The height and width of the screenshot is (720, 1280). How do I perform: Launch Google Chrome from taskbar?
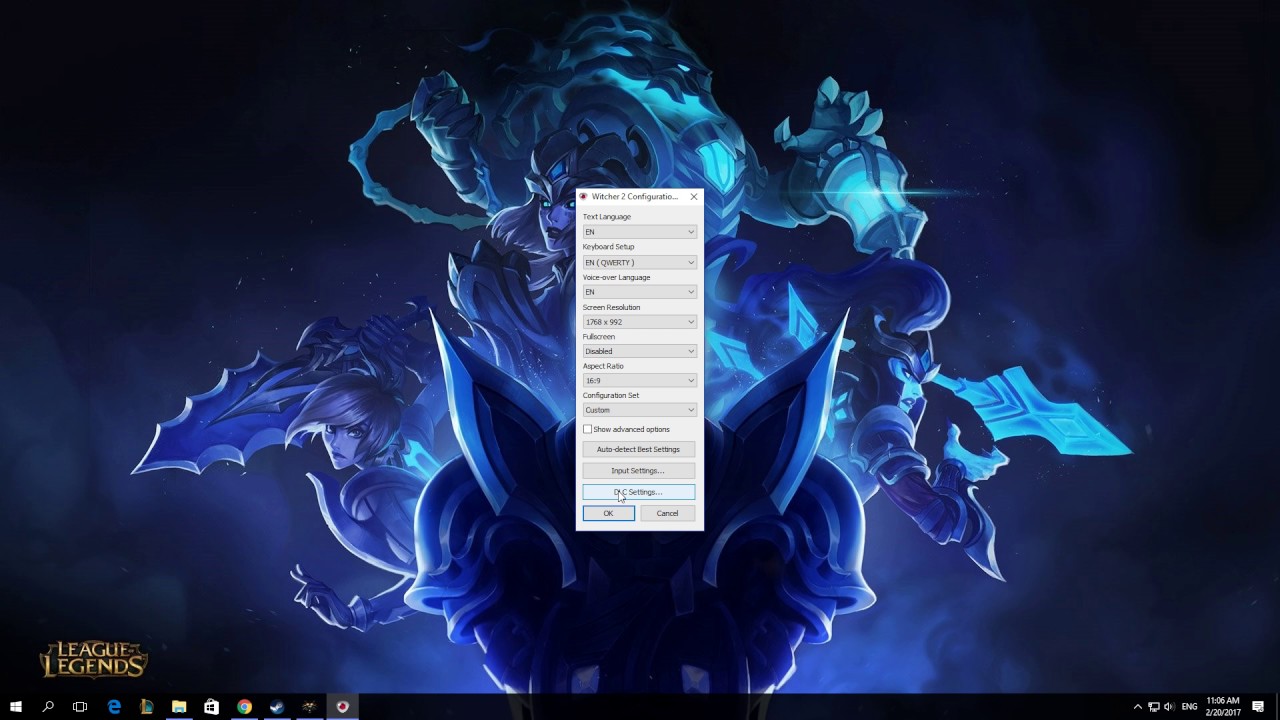coord(244,707)
